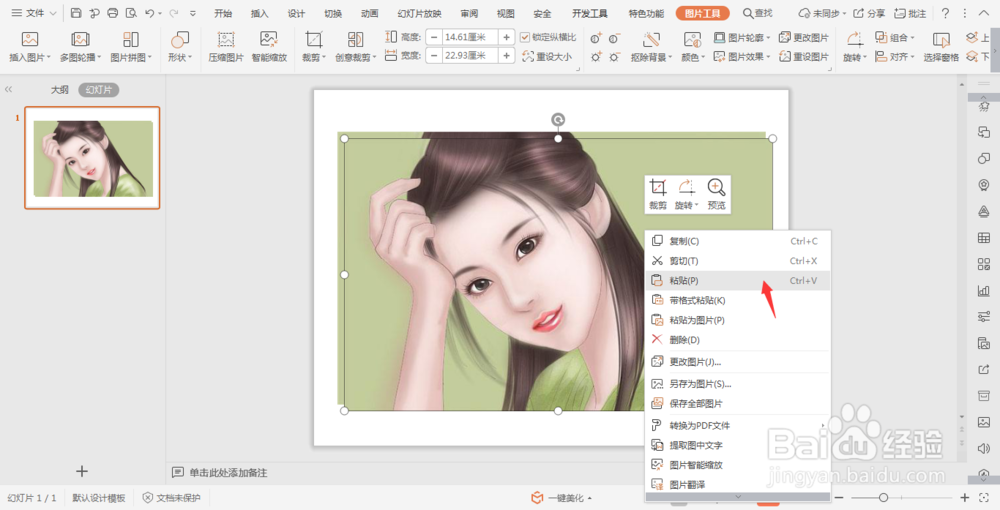Click the rotation handle above the picture
The image size is (1000, 510).
[558, 120]
